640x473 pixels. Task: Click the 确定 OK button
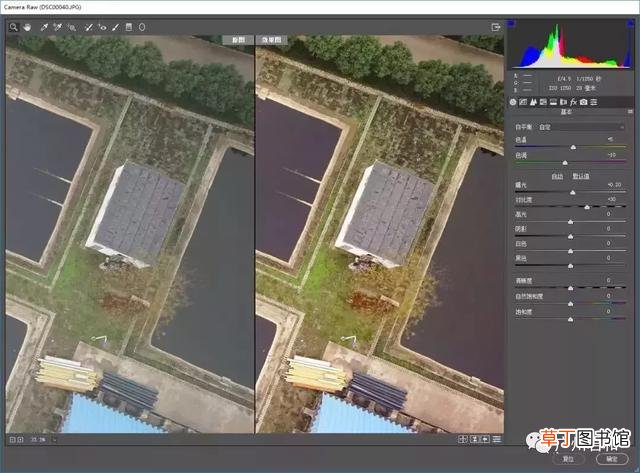click(x=612, y=459)
